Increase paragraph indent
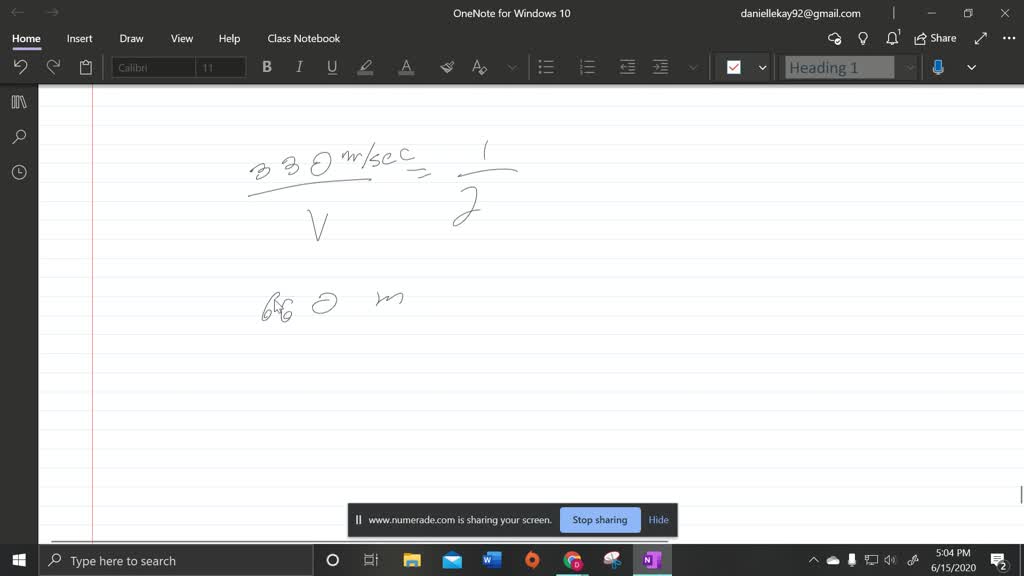Viewport: 1024px width, 576px height. (660, 67)
